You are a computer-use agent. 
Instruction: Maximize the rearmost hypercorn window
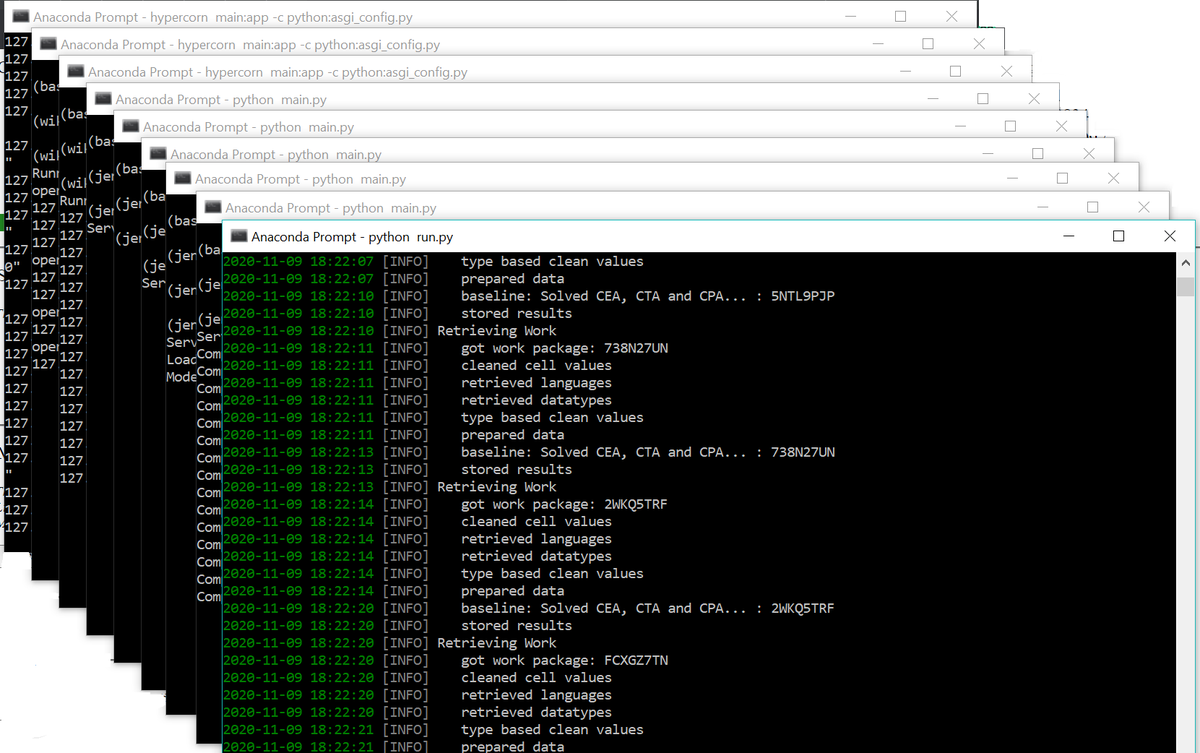click(x=900, y=17)
